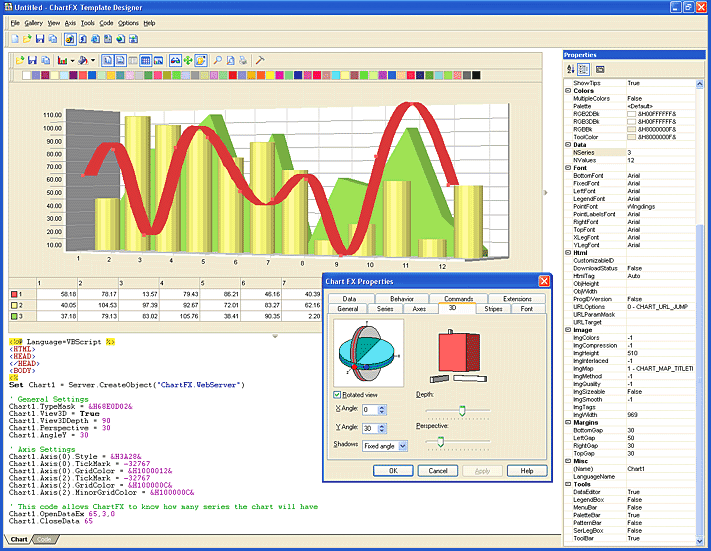711x551 pixels.
Task: Open the Behavior tab in properties dialog
Action: coord(402,299)
